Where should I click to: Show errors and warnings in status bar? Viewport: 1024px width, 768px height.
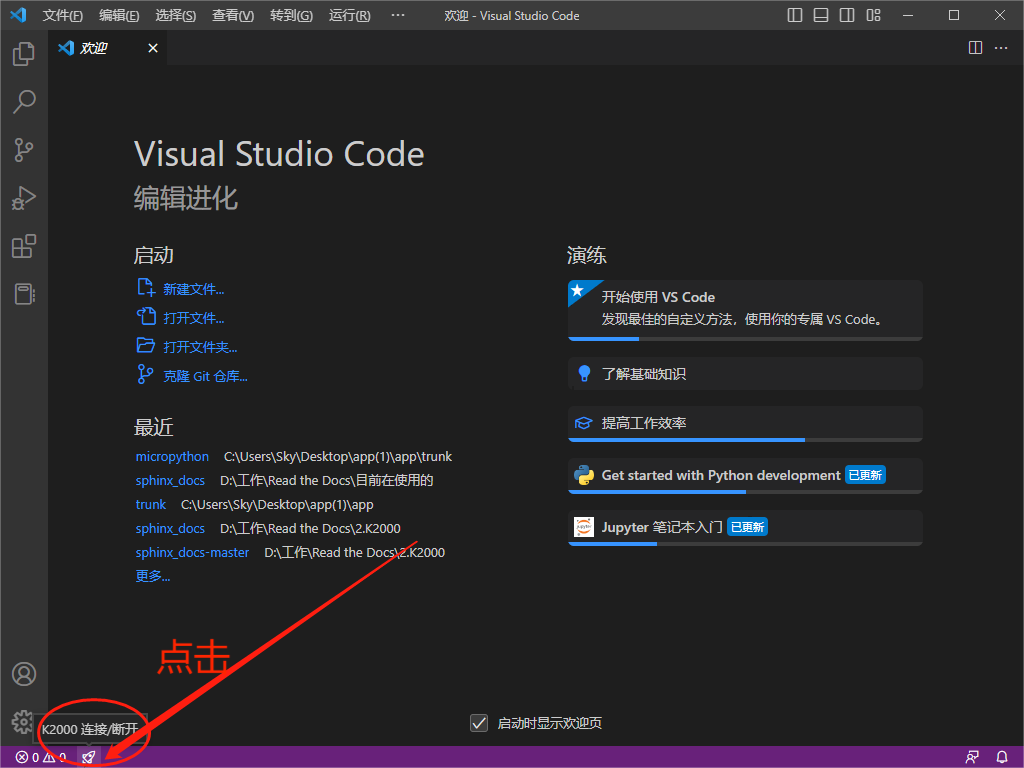(40, 757)
